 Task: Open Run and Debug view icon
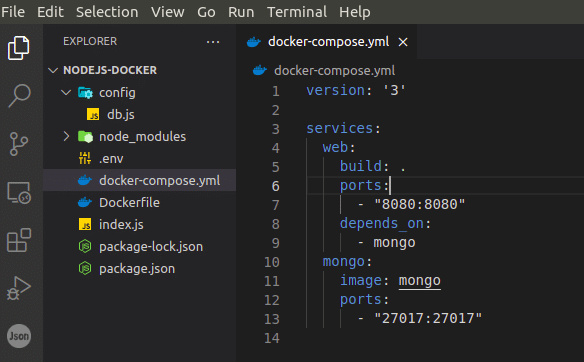tap(19, 288)
